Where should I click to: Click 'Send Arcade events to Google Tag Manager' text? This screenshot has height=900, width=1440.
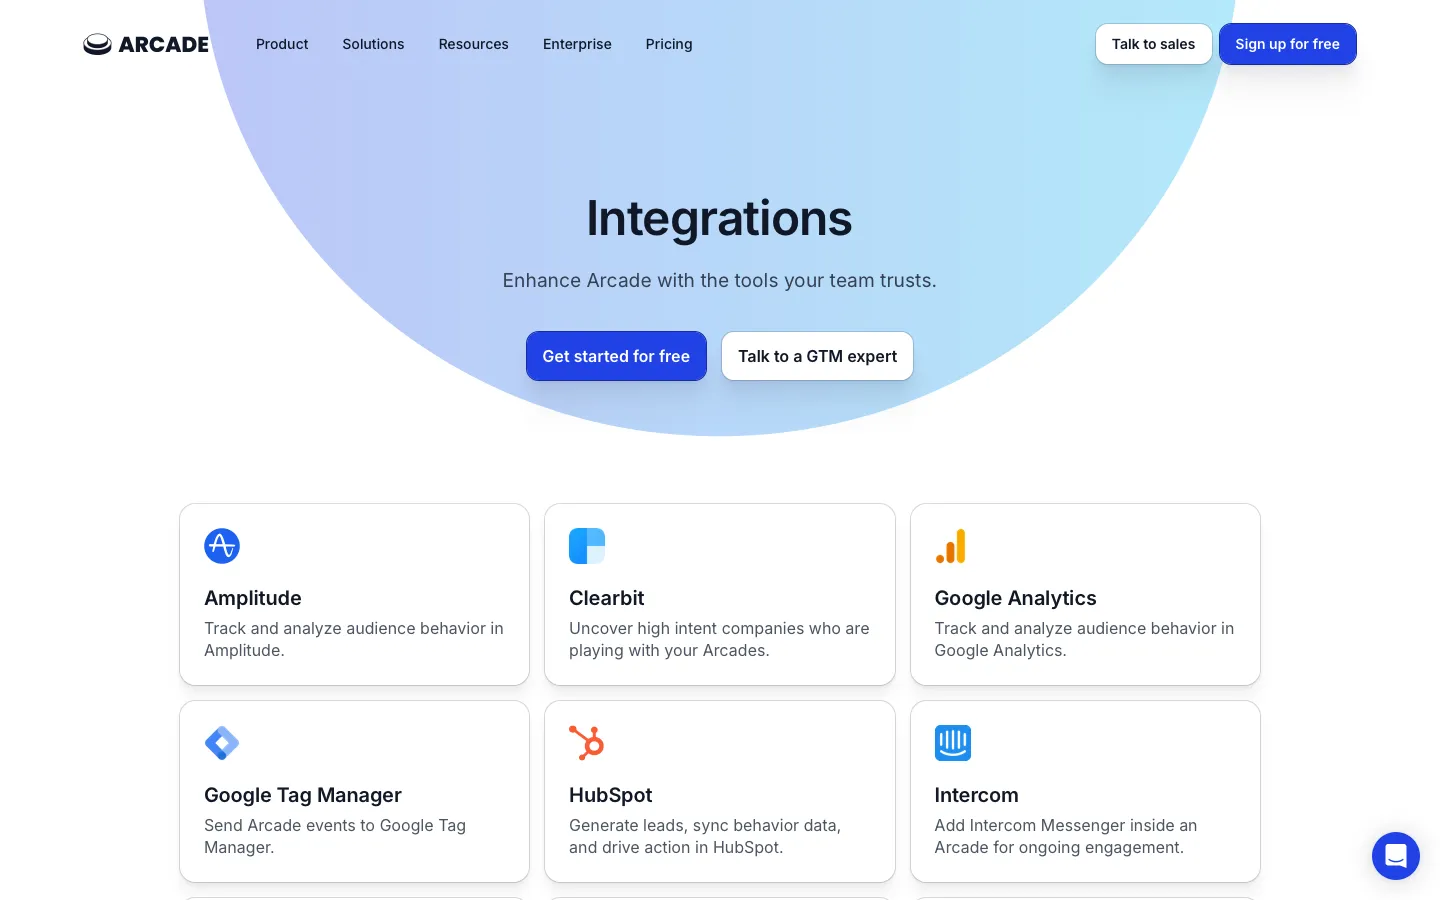[335, 836]
